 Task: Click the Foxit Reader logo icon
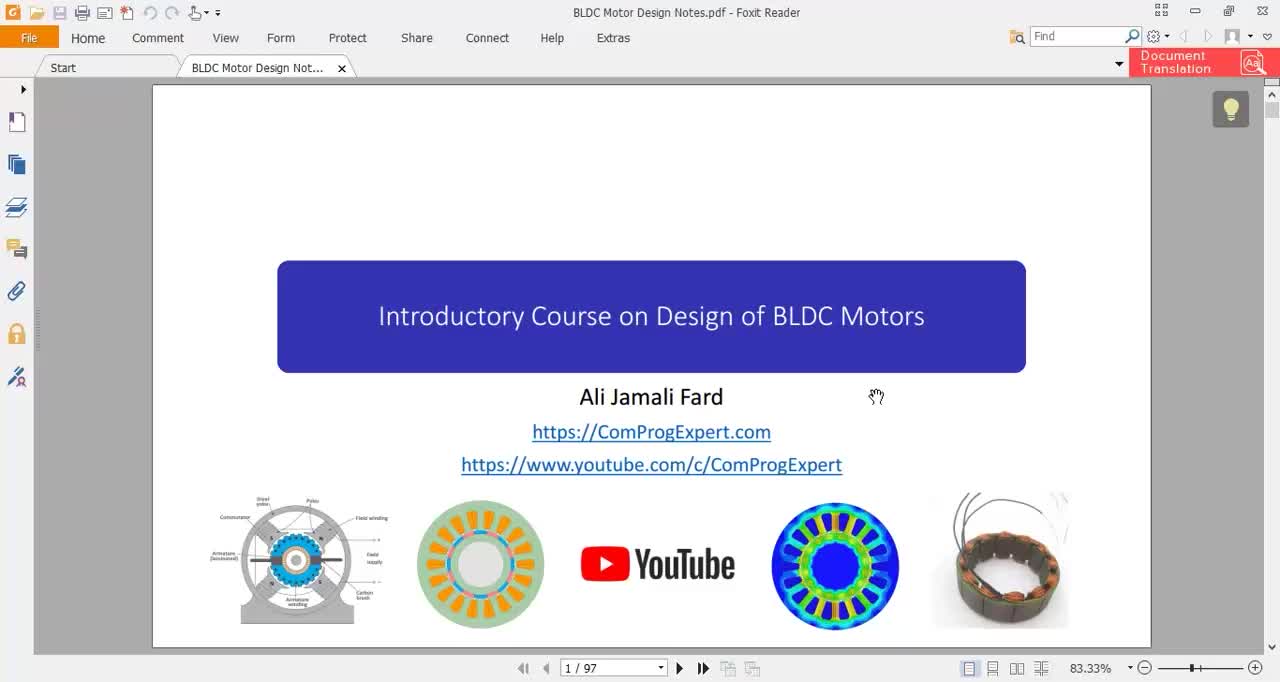point(11,13)
